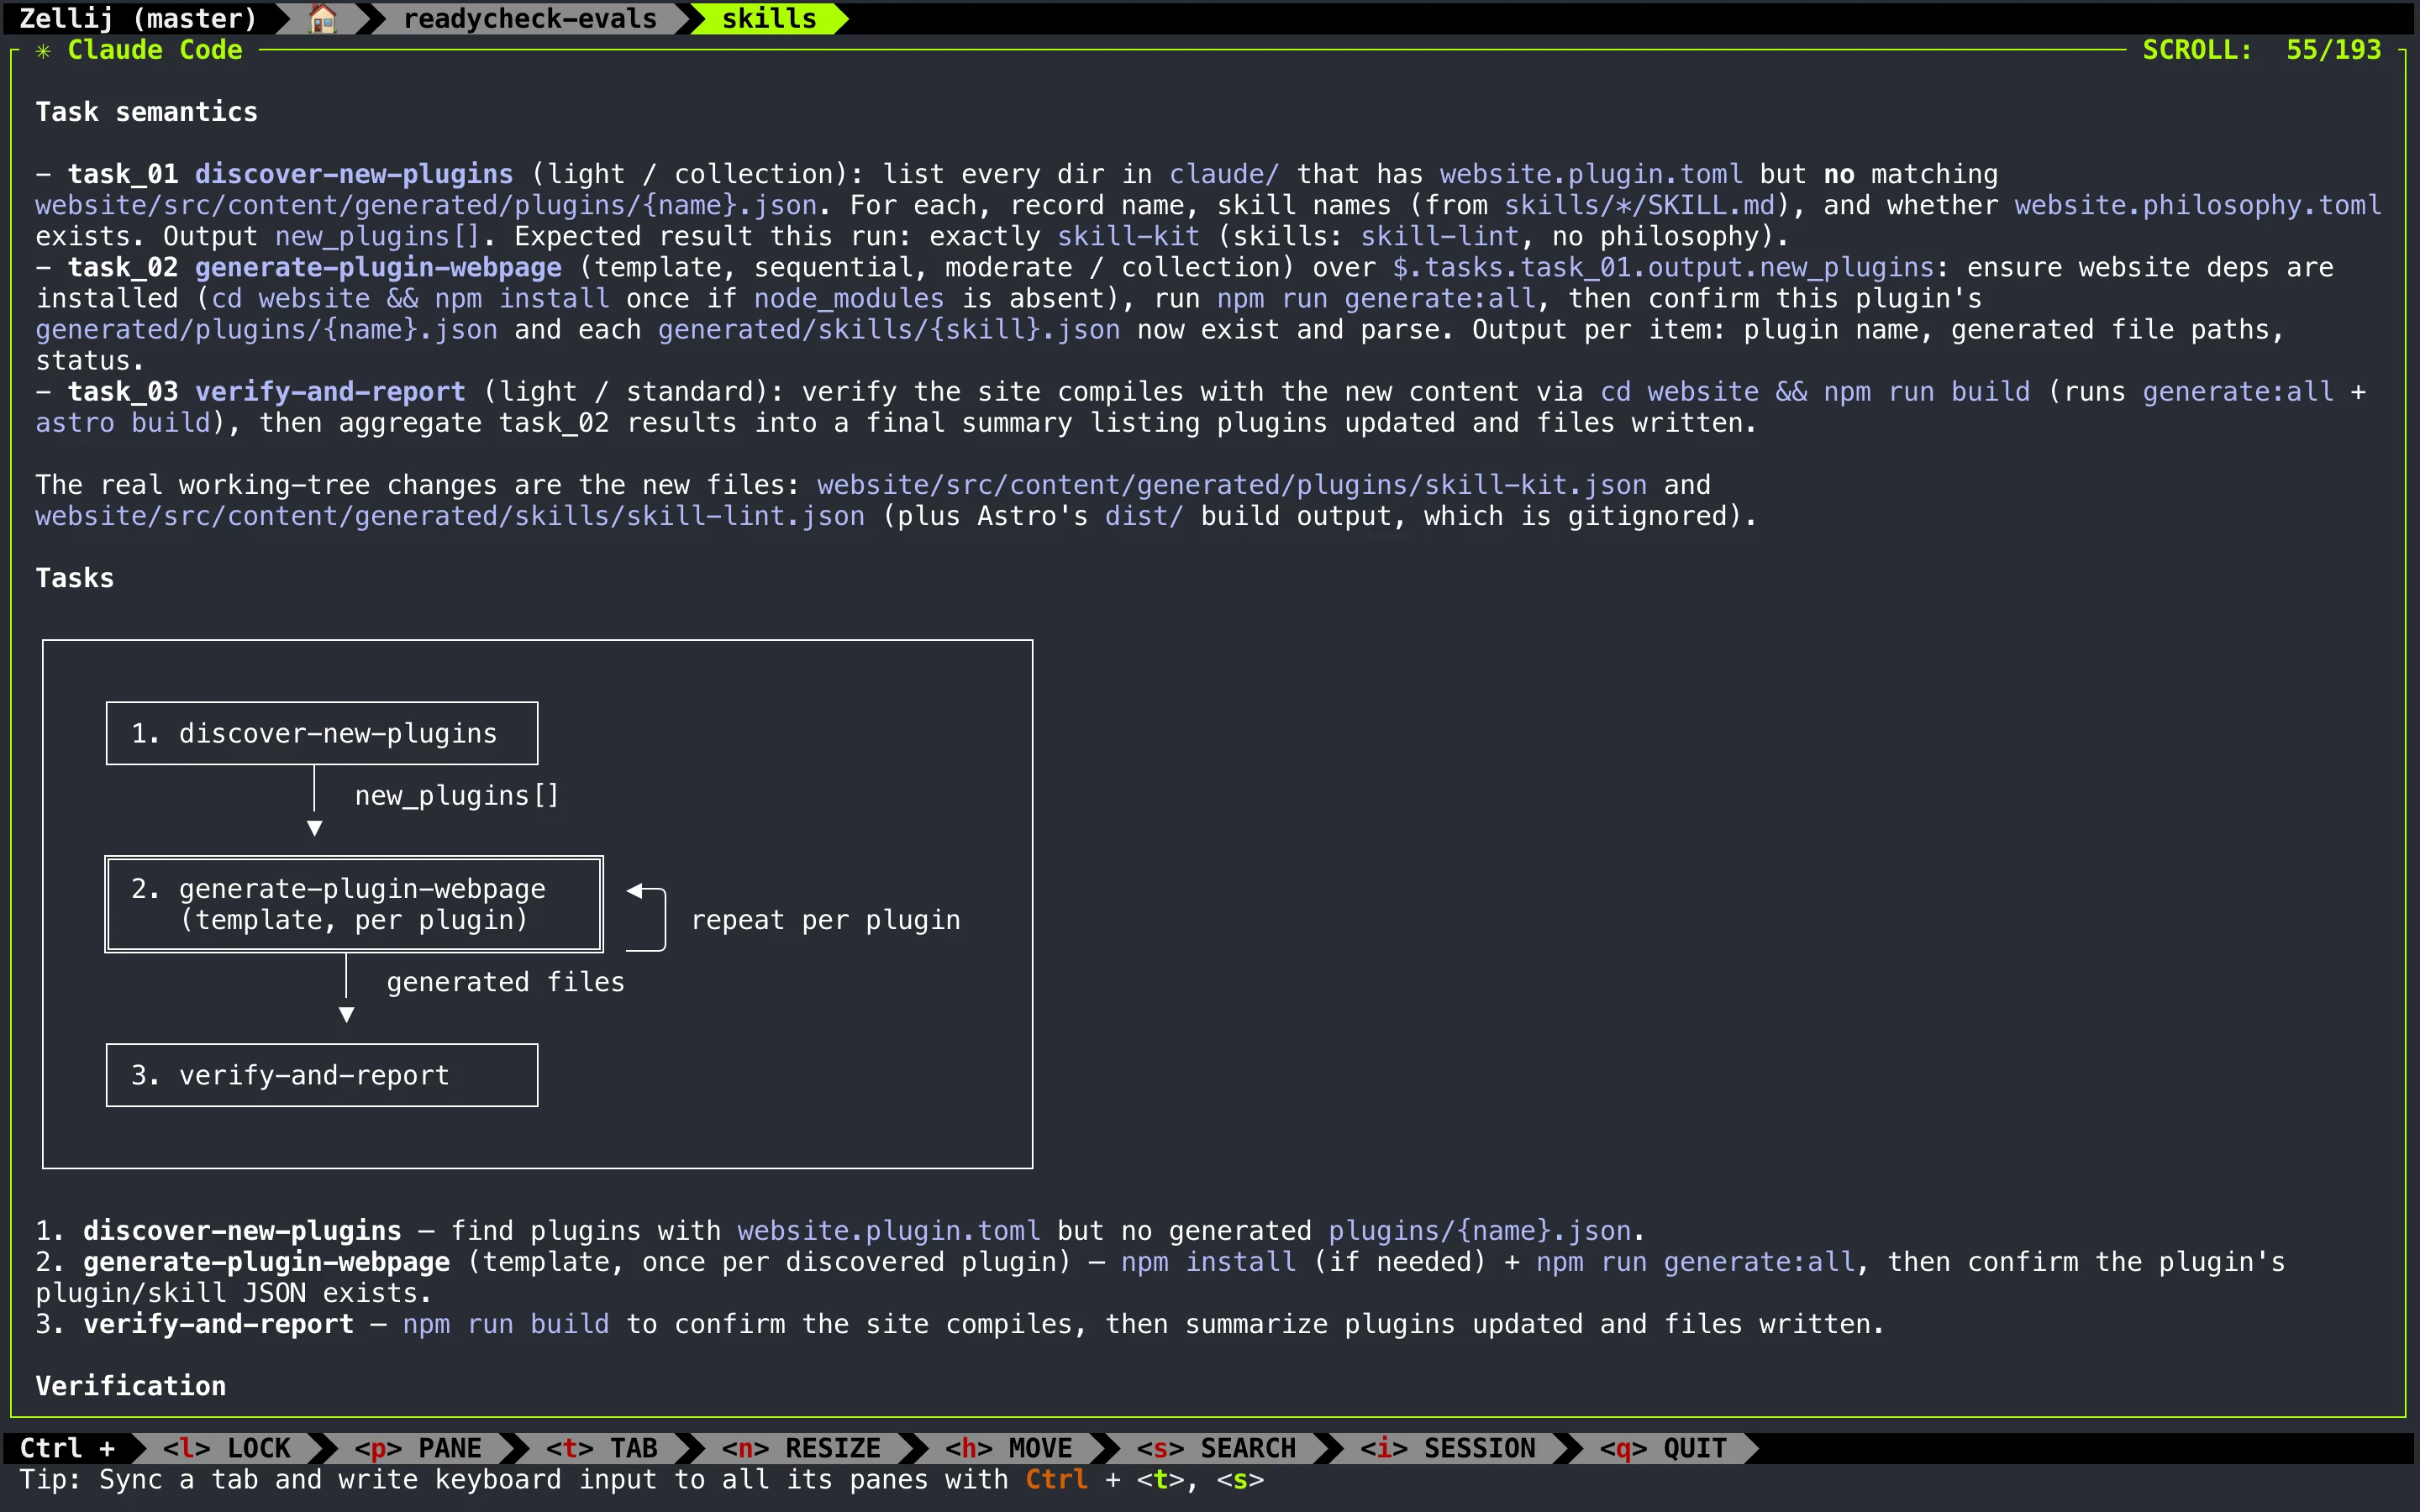Click the asterisk icon beside Claude Code
The image size is (2420, 1512).
point(43,50)
